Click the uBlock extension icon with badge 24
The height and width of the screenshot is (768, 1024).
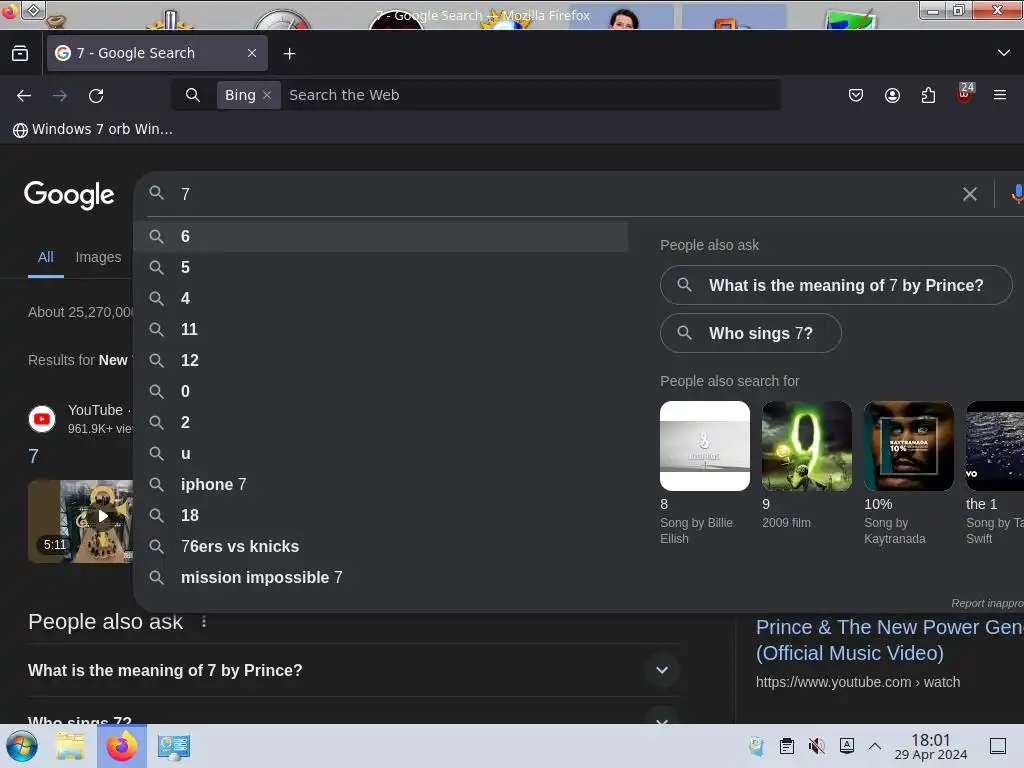point(965,93)
